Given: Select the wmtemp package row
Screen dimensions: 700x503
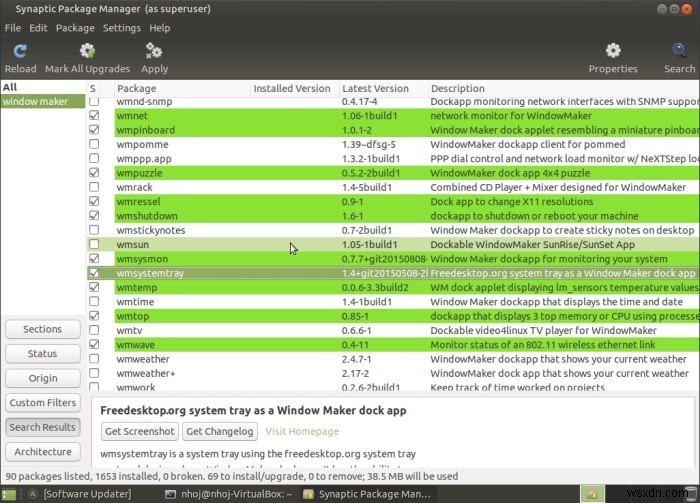Looking at the screenshot, I should 393,287.
